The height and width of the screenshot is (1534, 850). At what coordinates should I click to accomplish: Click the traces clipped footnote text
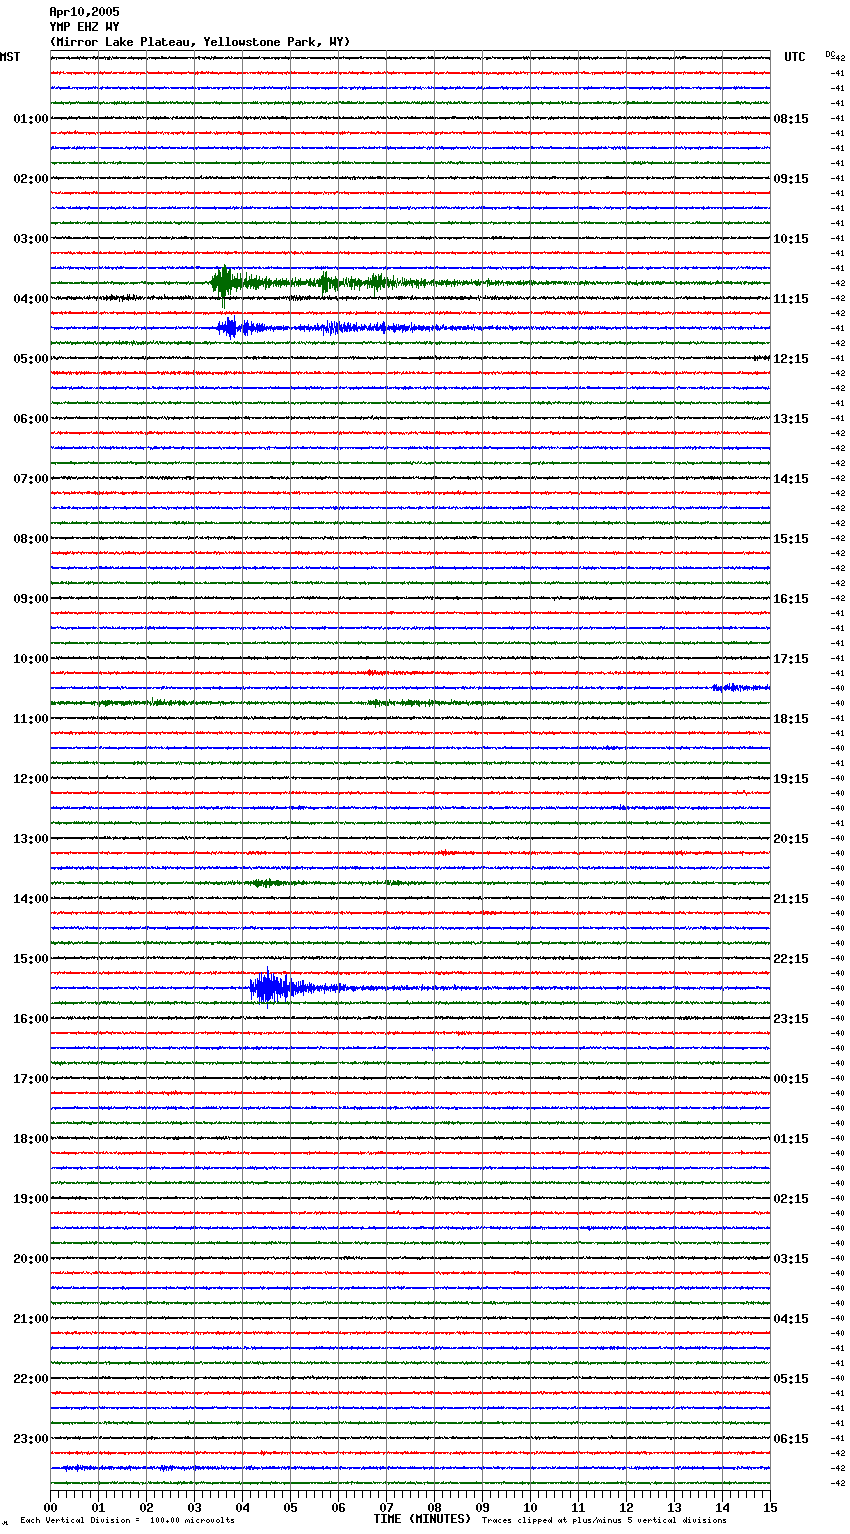604,1520
